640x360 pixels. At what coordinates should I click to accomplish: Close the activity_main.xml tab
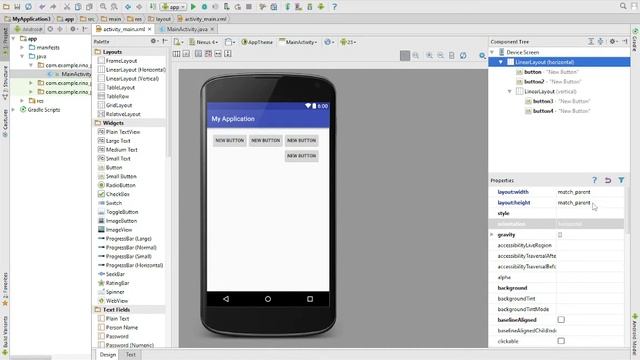tap(150, 29)
